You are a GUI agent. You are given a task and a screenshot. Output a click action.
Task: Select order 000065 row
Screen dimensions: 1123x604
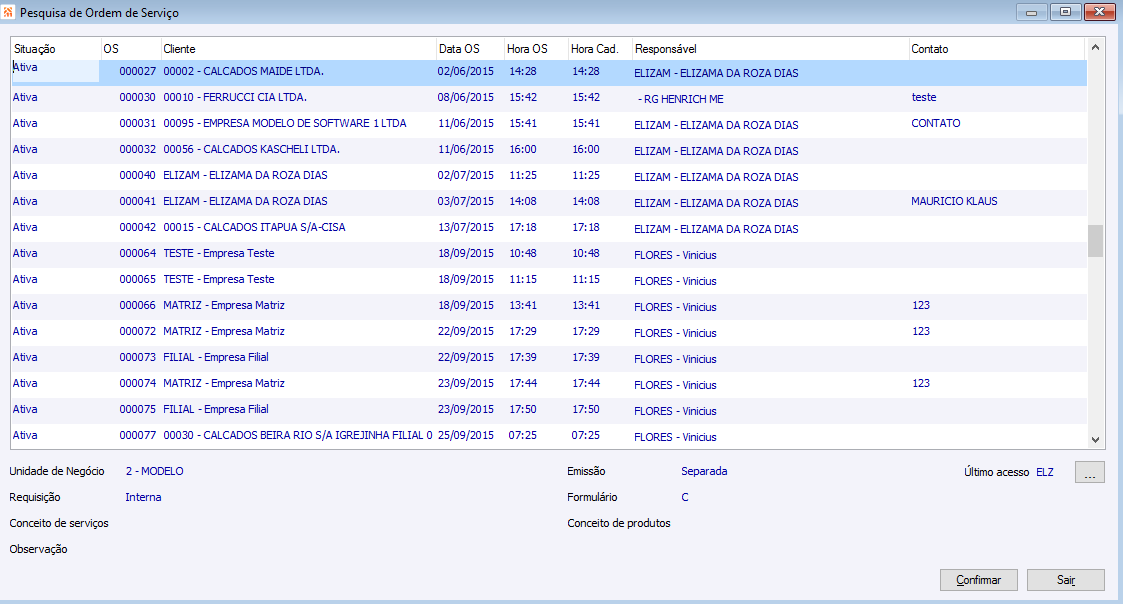[549, 280]
